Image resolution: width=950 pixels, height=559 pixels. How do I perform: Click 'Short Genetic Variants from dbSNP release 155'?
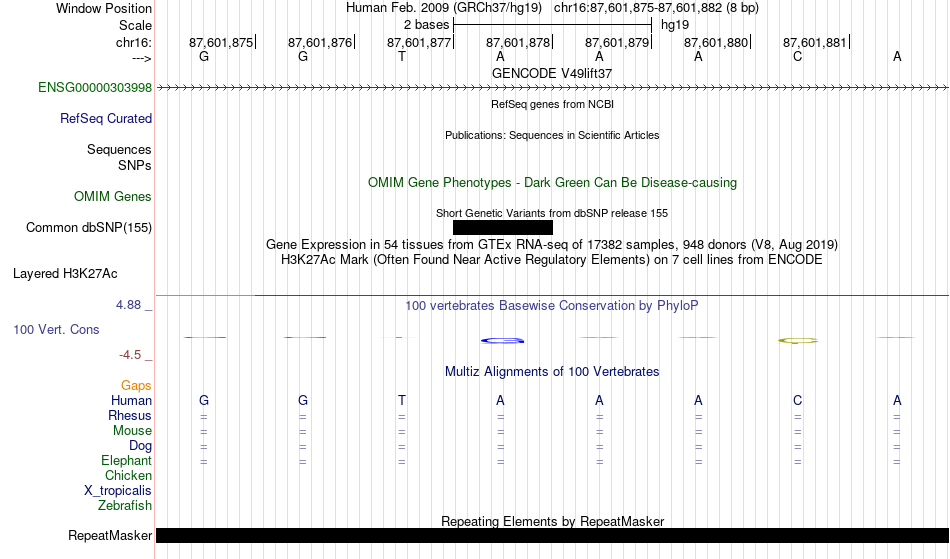click(x=552, y=213)
